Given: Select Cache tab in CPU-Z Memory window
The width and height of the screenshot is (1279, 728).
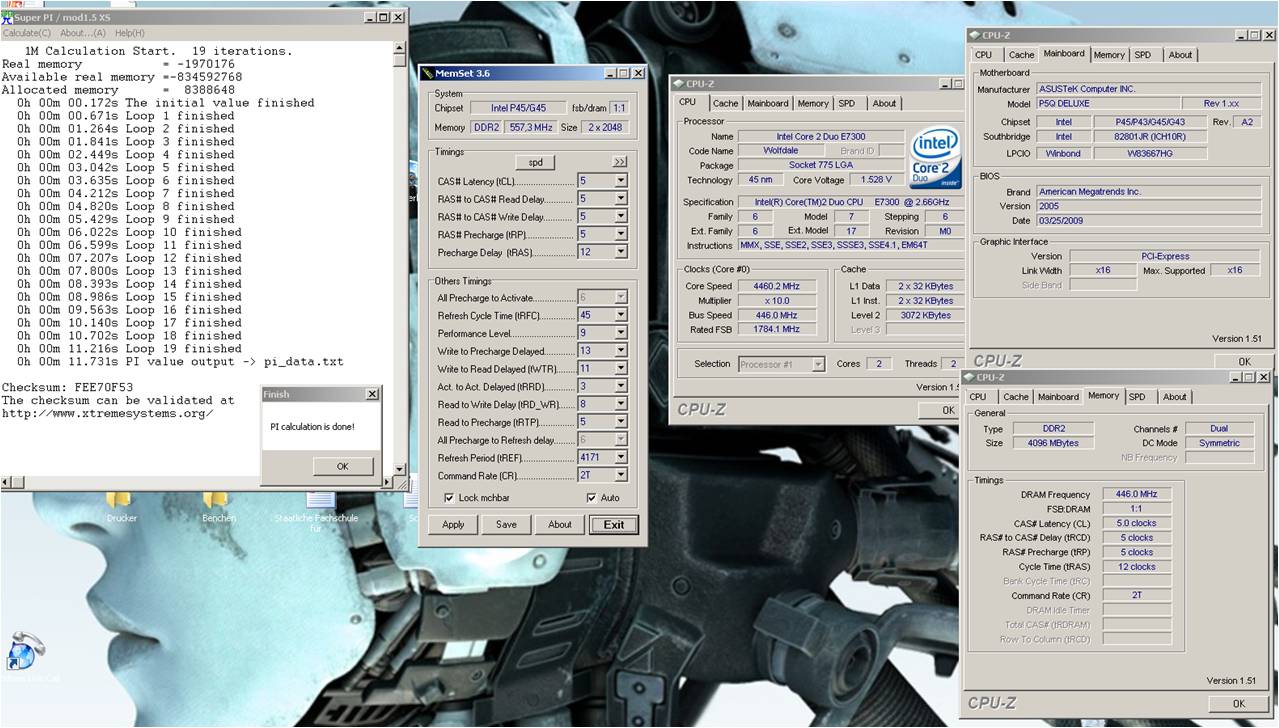Looking at the screenshot, I should pyautogui.click(x=1016, y=397).
